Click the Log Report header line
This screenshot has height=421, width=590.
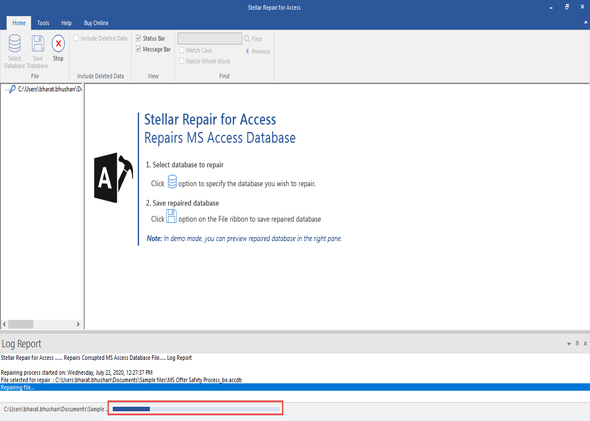(96, 358)
